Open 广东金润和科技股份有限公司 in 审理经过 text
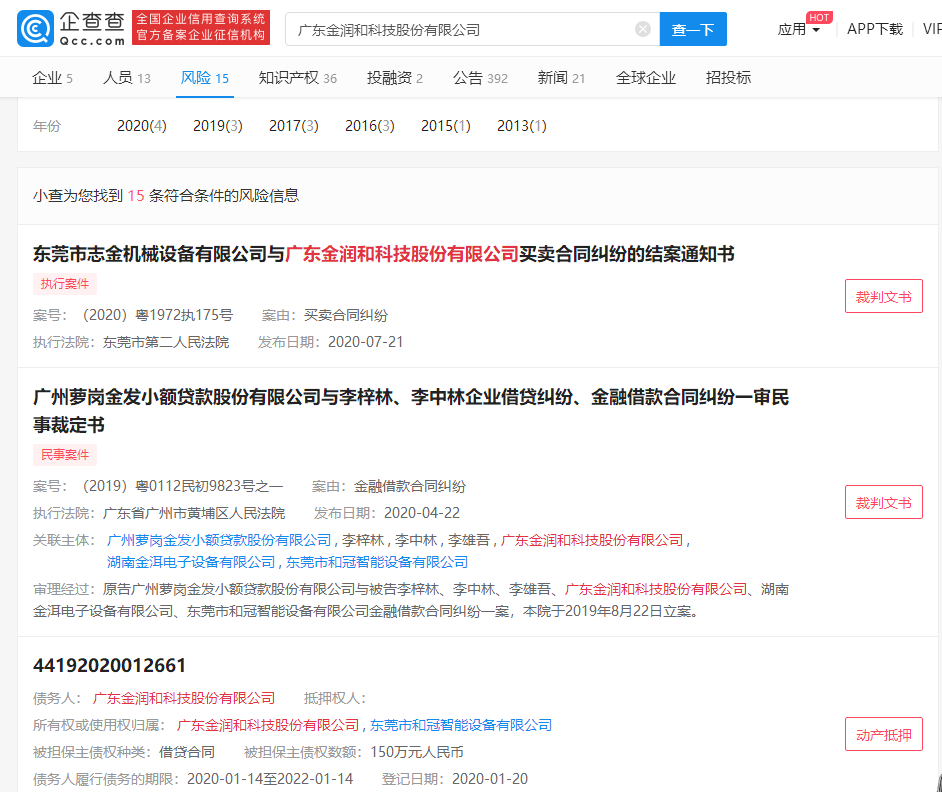This screenshot has height=792, width=942. pos(656,589)
